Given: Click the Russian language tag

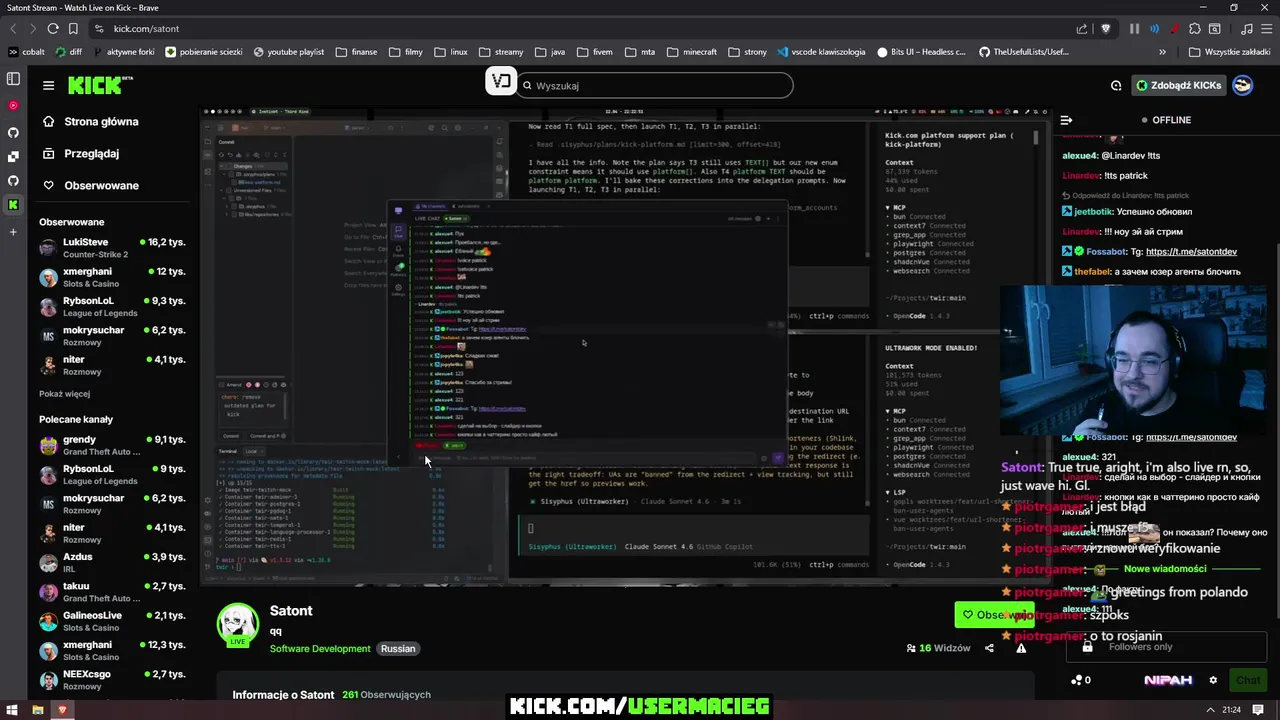Looking at the screenshot, I should (398, 649).
